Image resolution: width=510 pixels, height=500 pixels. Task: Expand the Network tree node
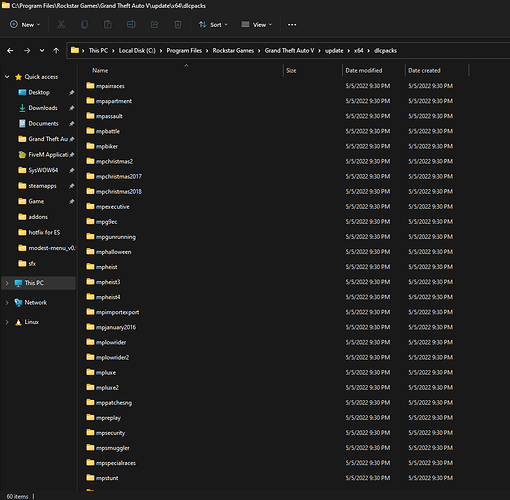click(7, 303)
